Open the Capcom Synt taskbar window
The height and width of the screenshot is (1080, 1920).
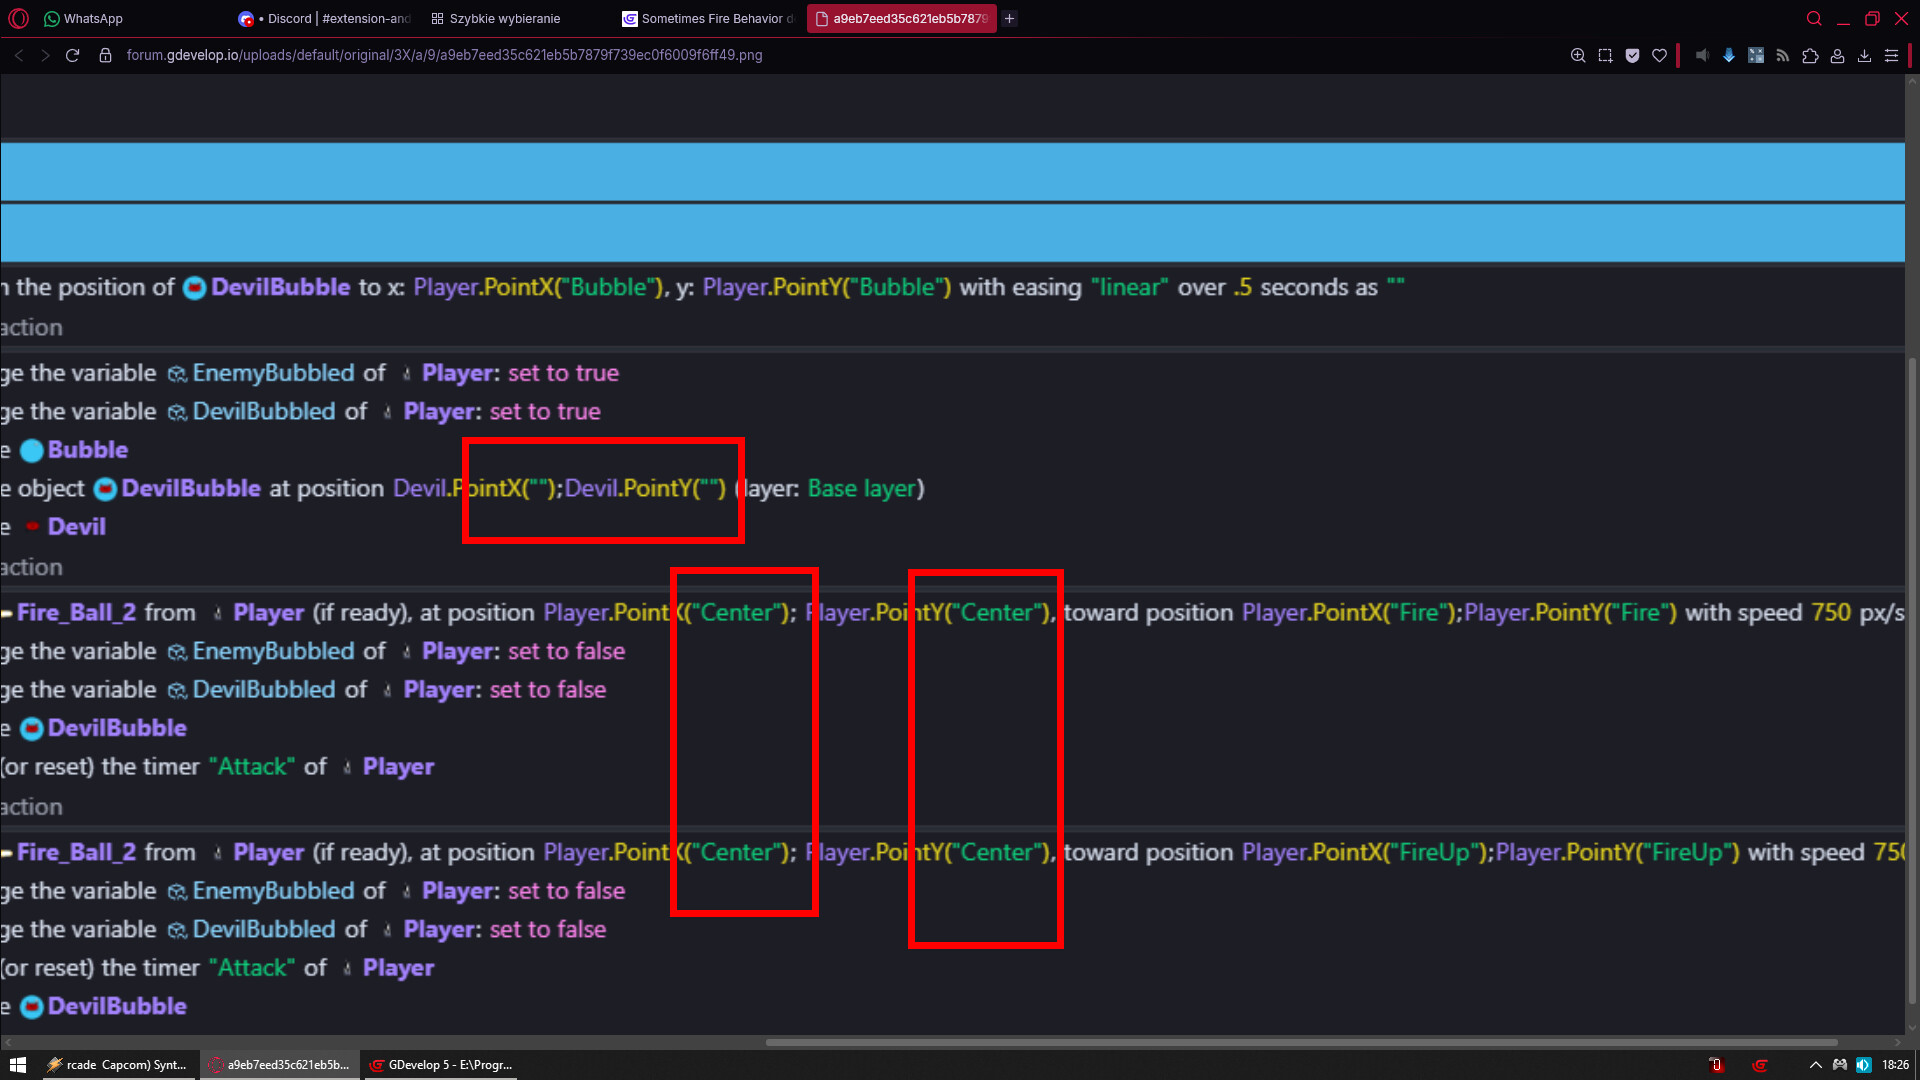118,1065
